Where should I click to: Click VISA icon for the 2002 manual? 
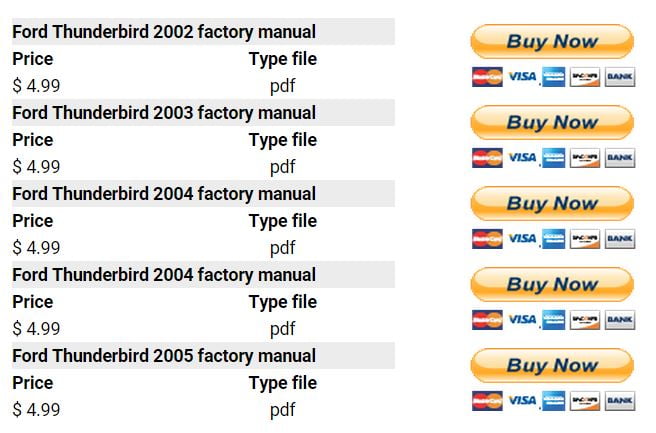[x=521, y=77]
